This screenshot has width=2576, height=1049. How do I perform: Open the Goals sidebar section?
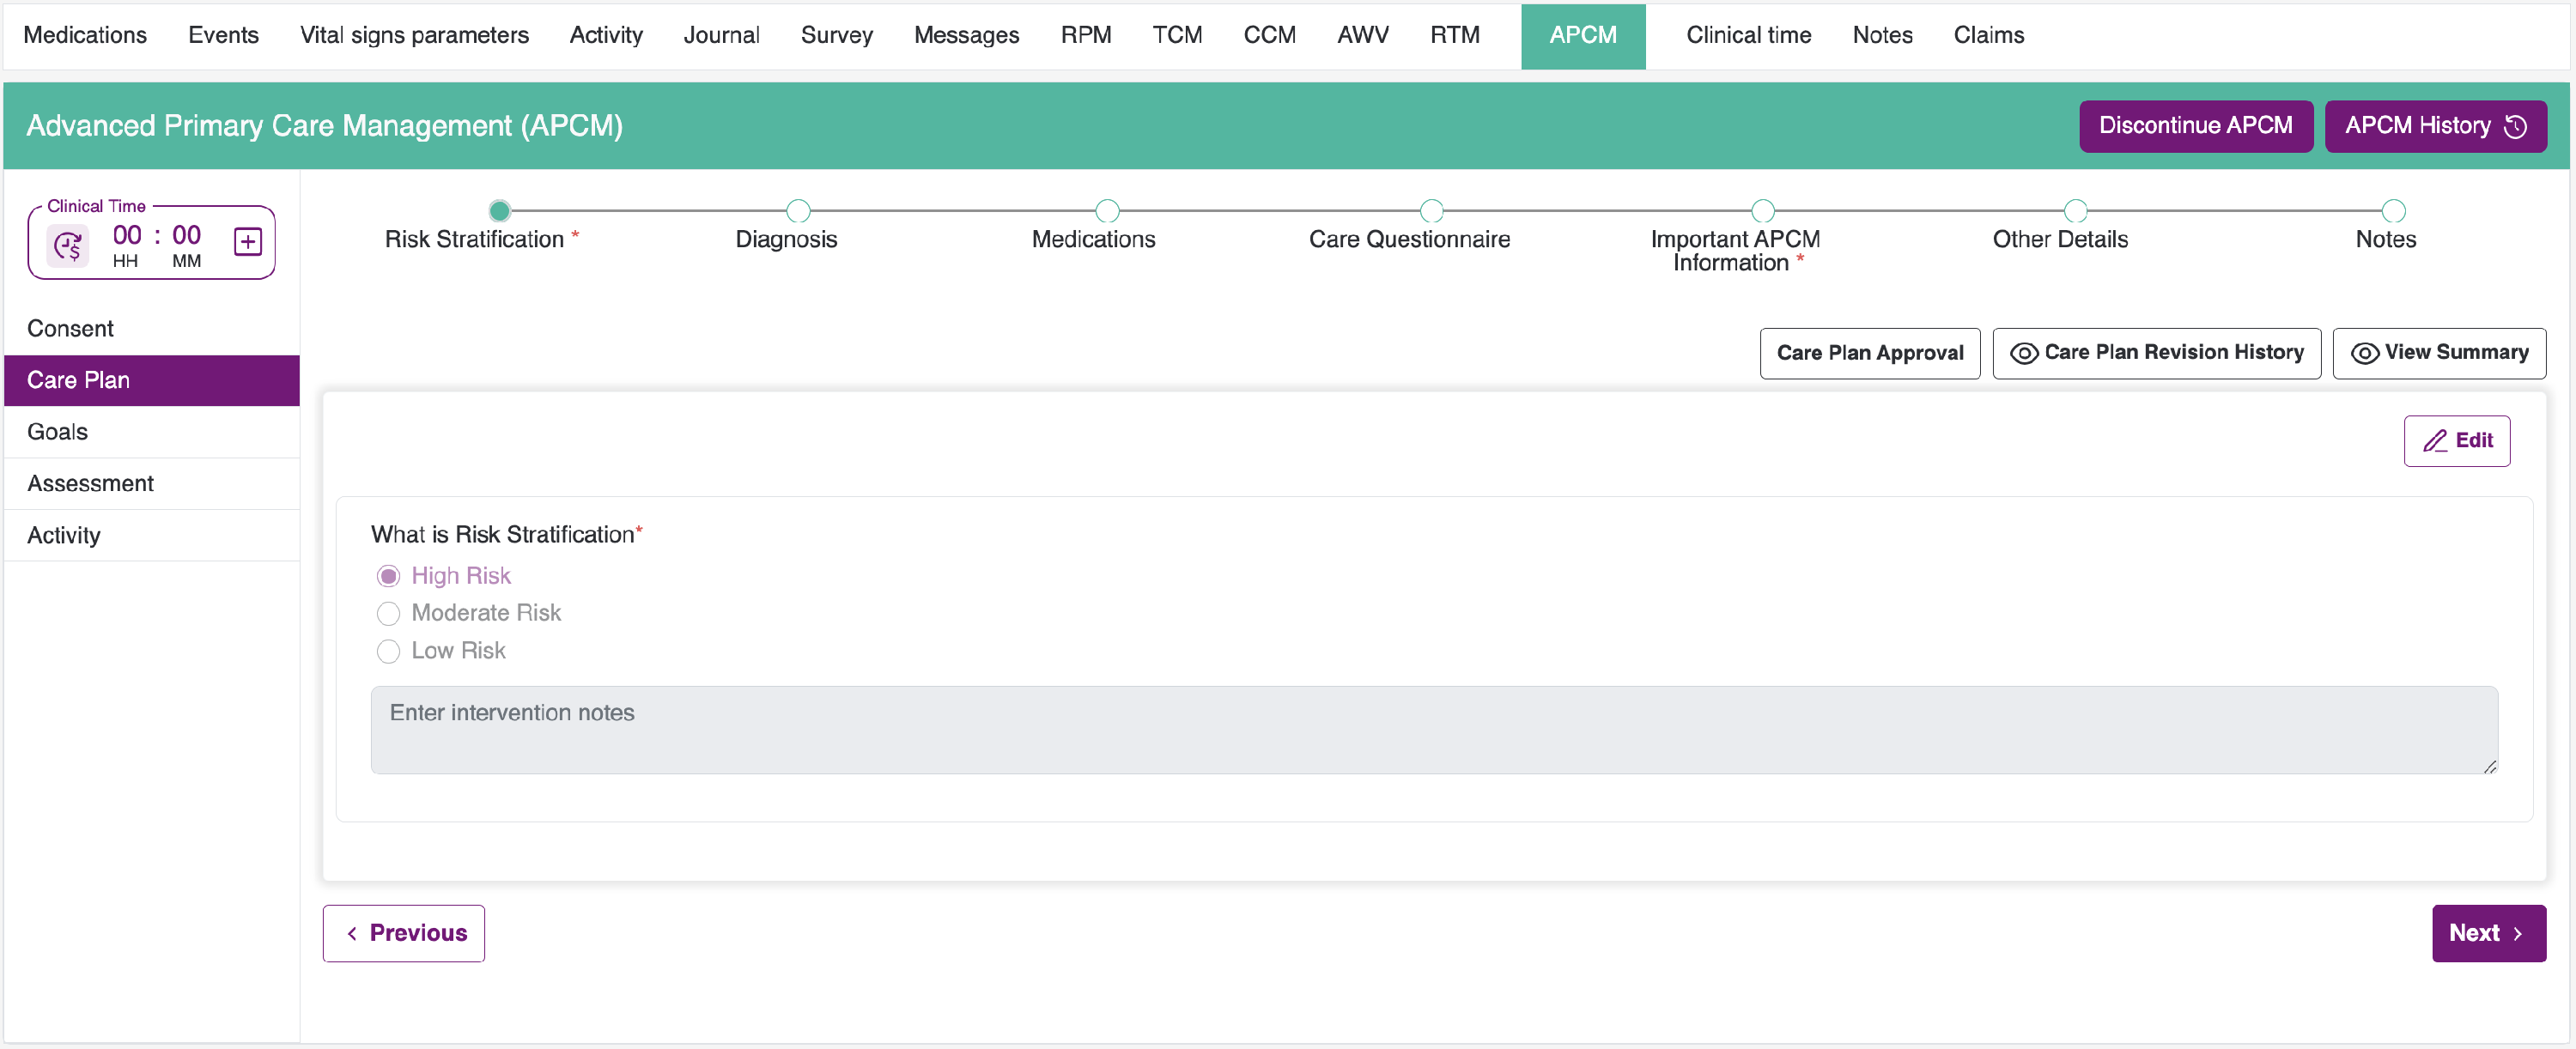[58, 432]
